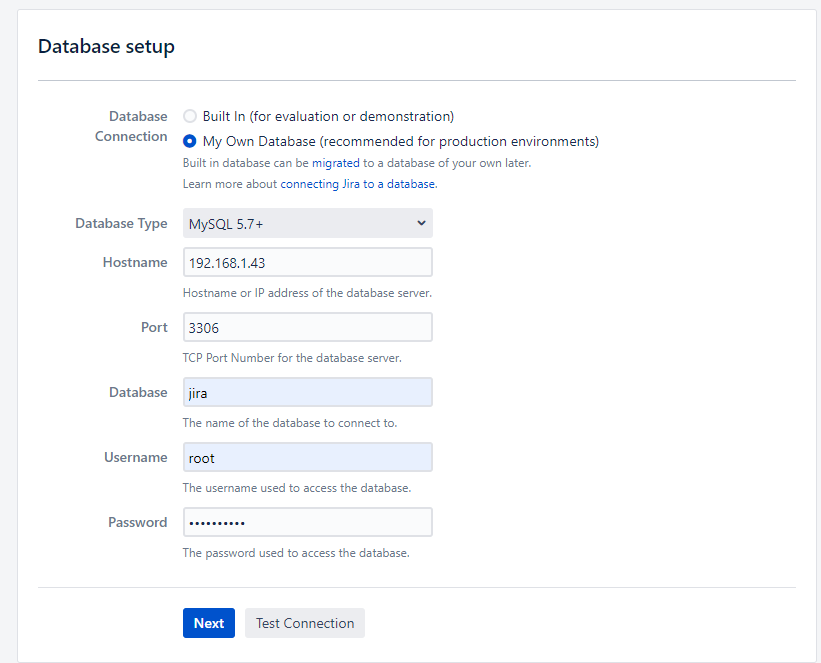Open the Database Type dropdown
Screen dimensions: 821x663
307,223
